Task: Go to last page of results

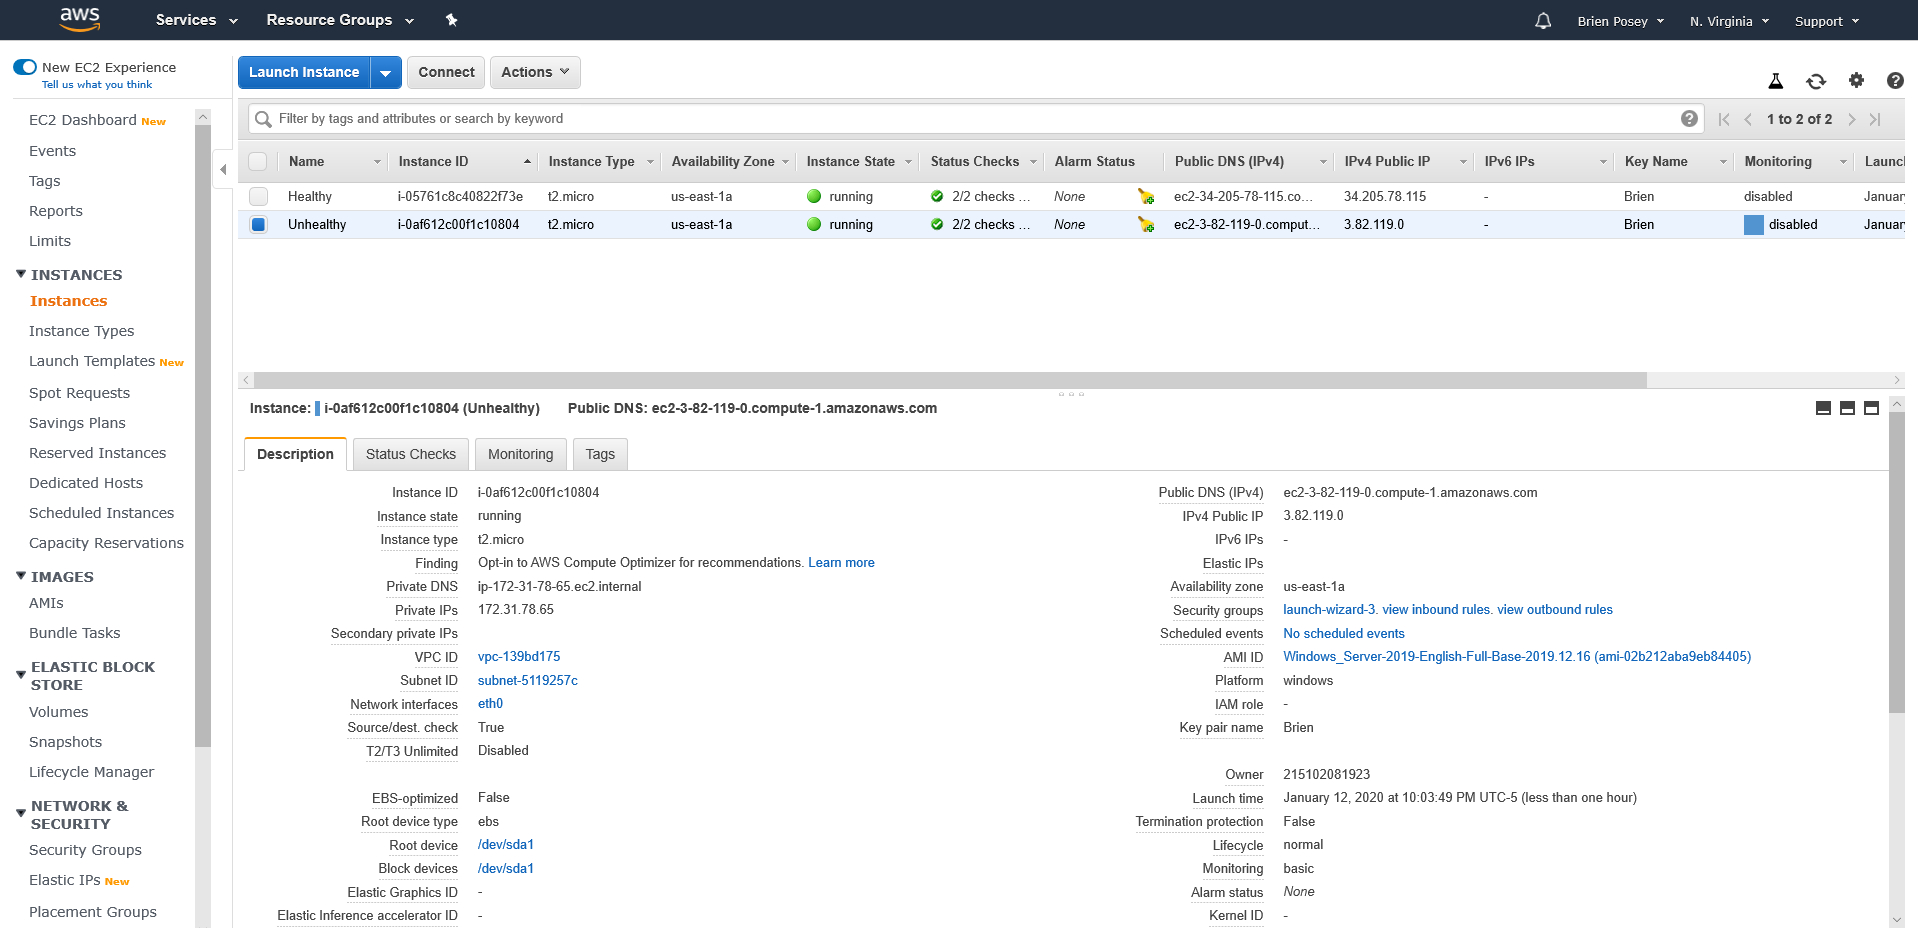Action: 1875,119
